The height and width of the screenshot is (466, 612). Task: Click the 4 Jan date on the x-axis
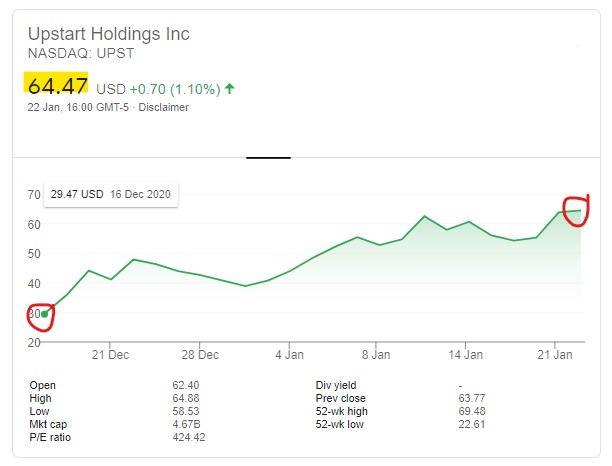point(290,354)
